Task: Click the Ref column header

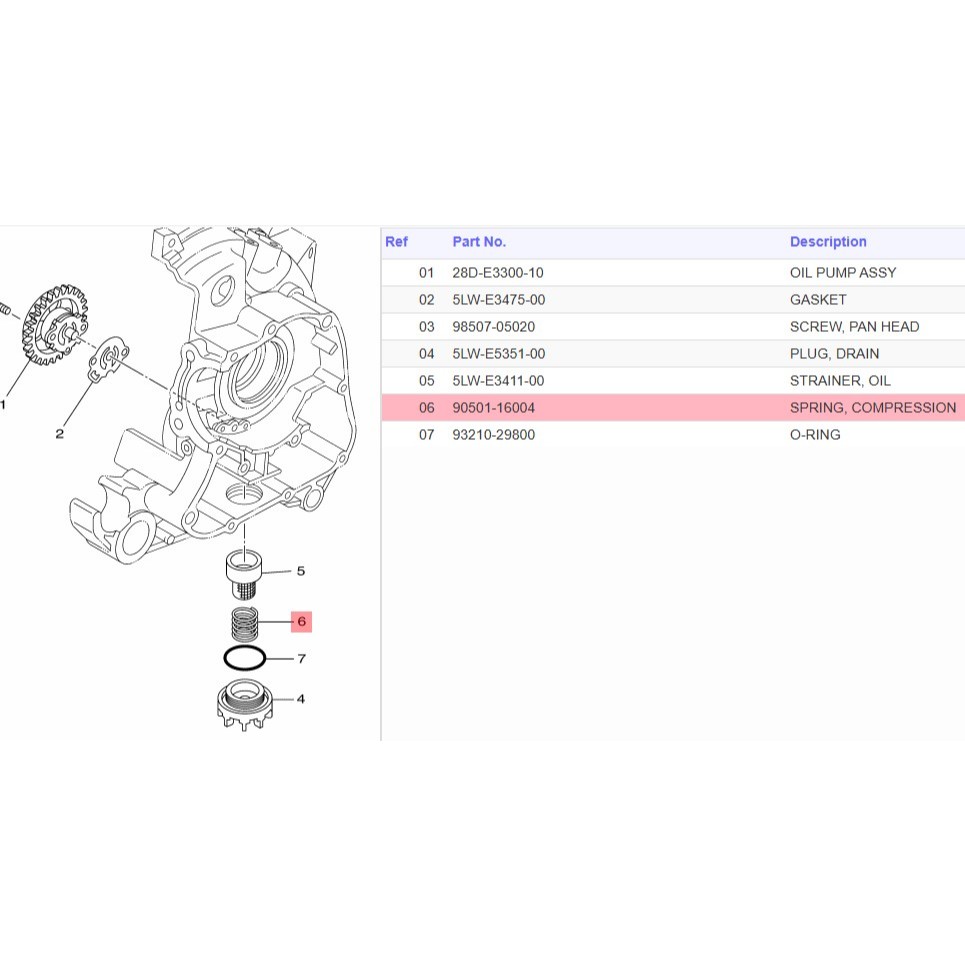Action: tap(396, 242)
